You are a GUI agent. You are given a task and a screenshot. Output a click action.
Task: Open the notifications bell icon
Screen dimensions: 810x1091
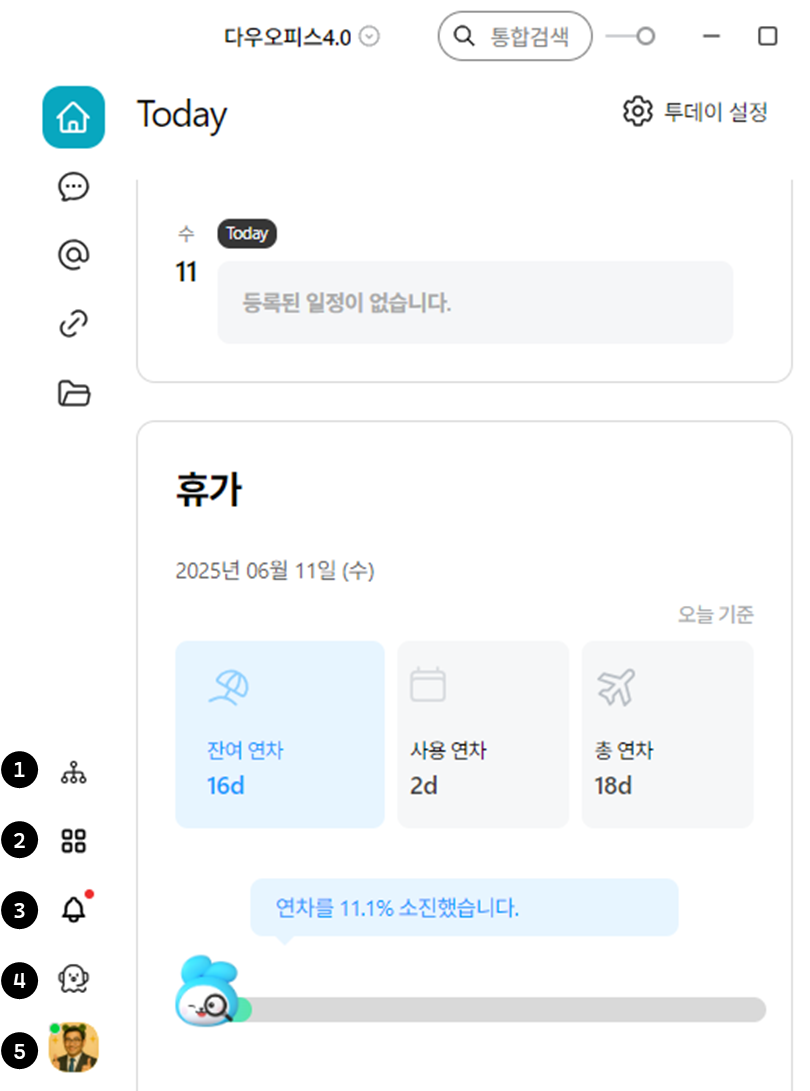pos(74,910)
